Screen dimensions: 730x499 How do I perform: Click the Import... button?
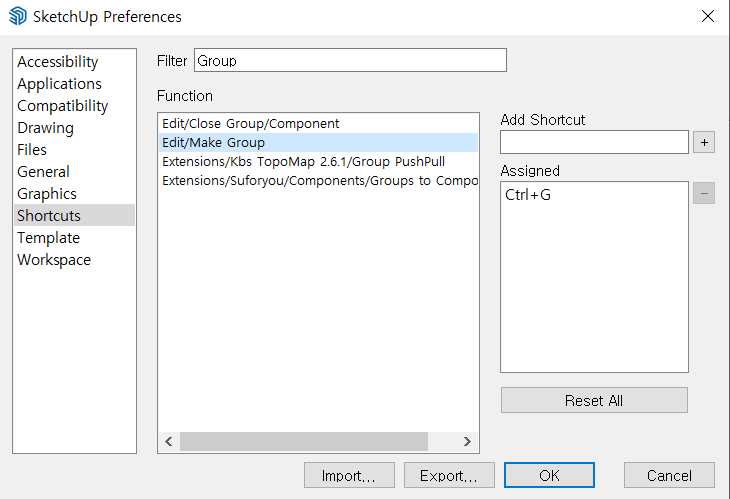[x=349, y=475]
